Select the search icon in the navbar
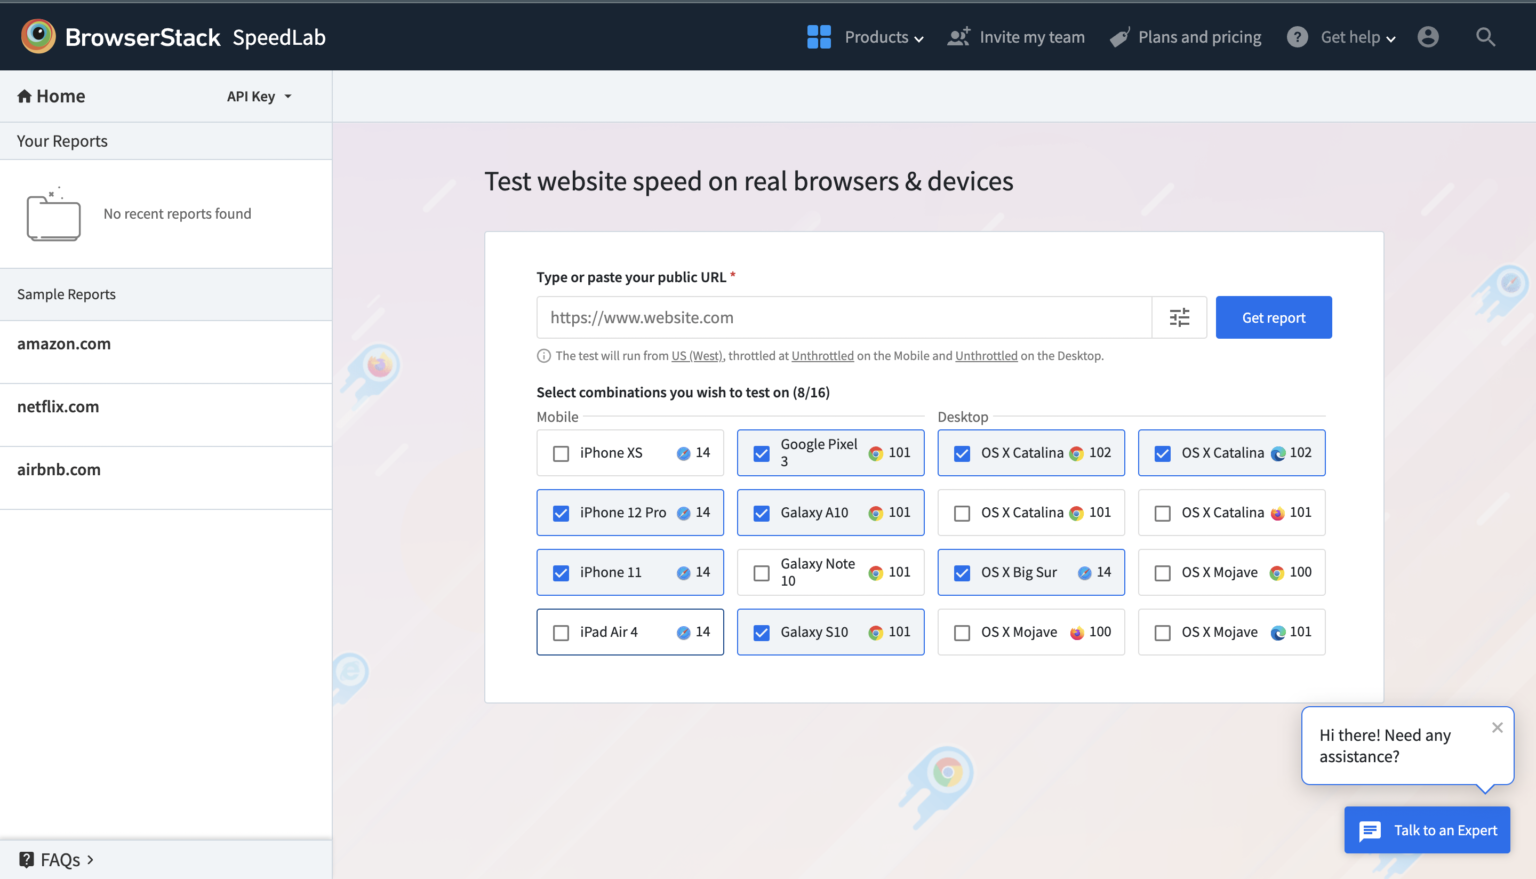The width and height of the screenshot is (1536, 879). pos(1485,36)
